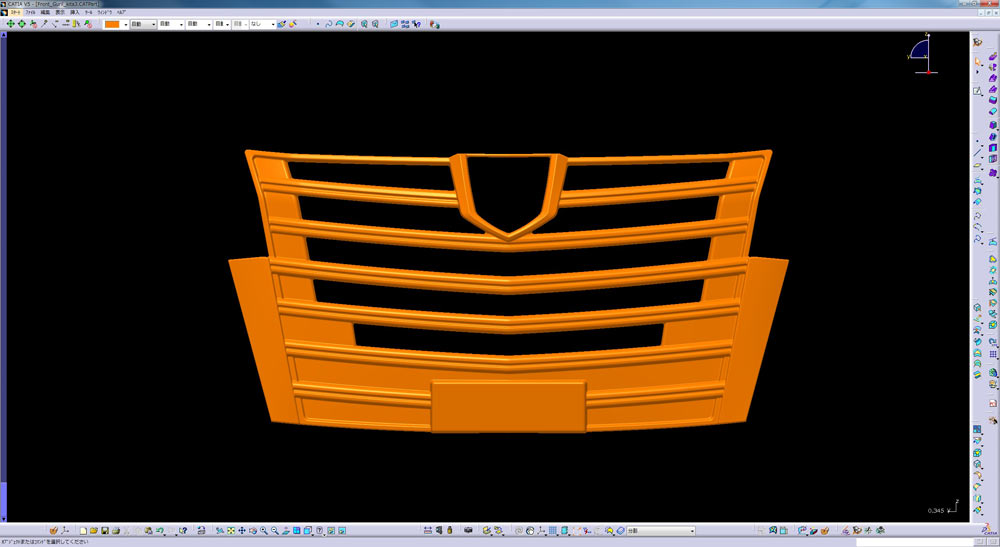This screenshot has width=1000, height=547.
Task: Open the ファイル menu
Action: 30,12
